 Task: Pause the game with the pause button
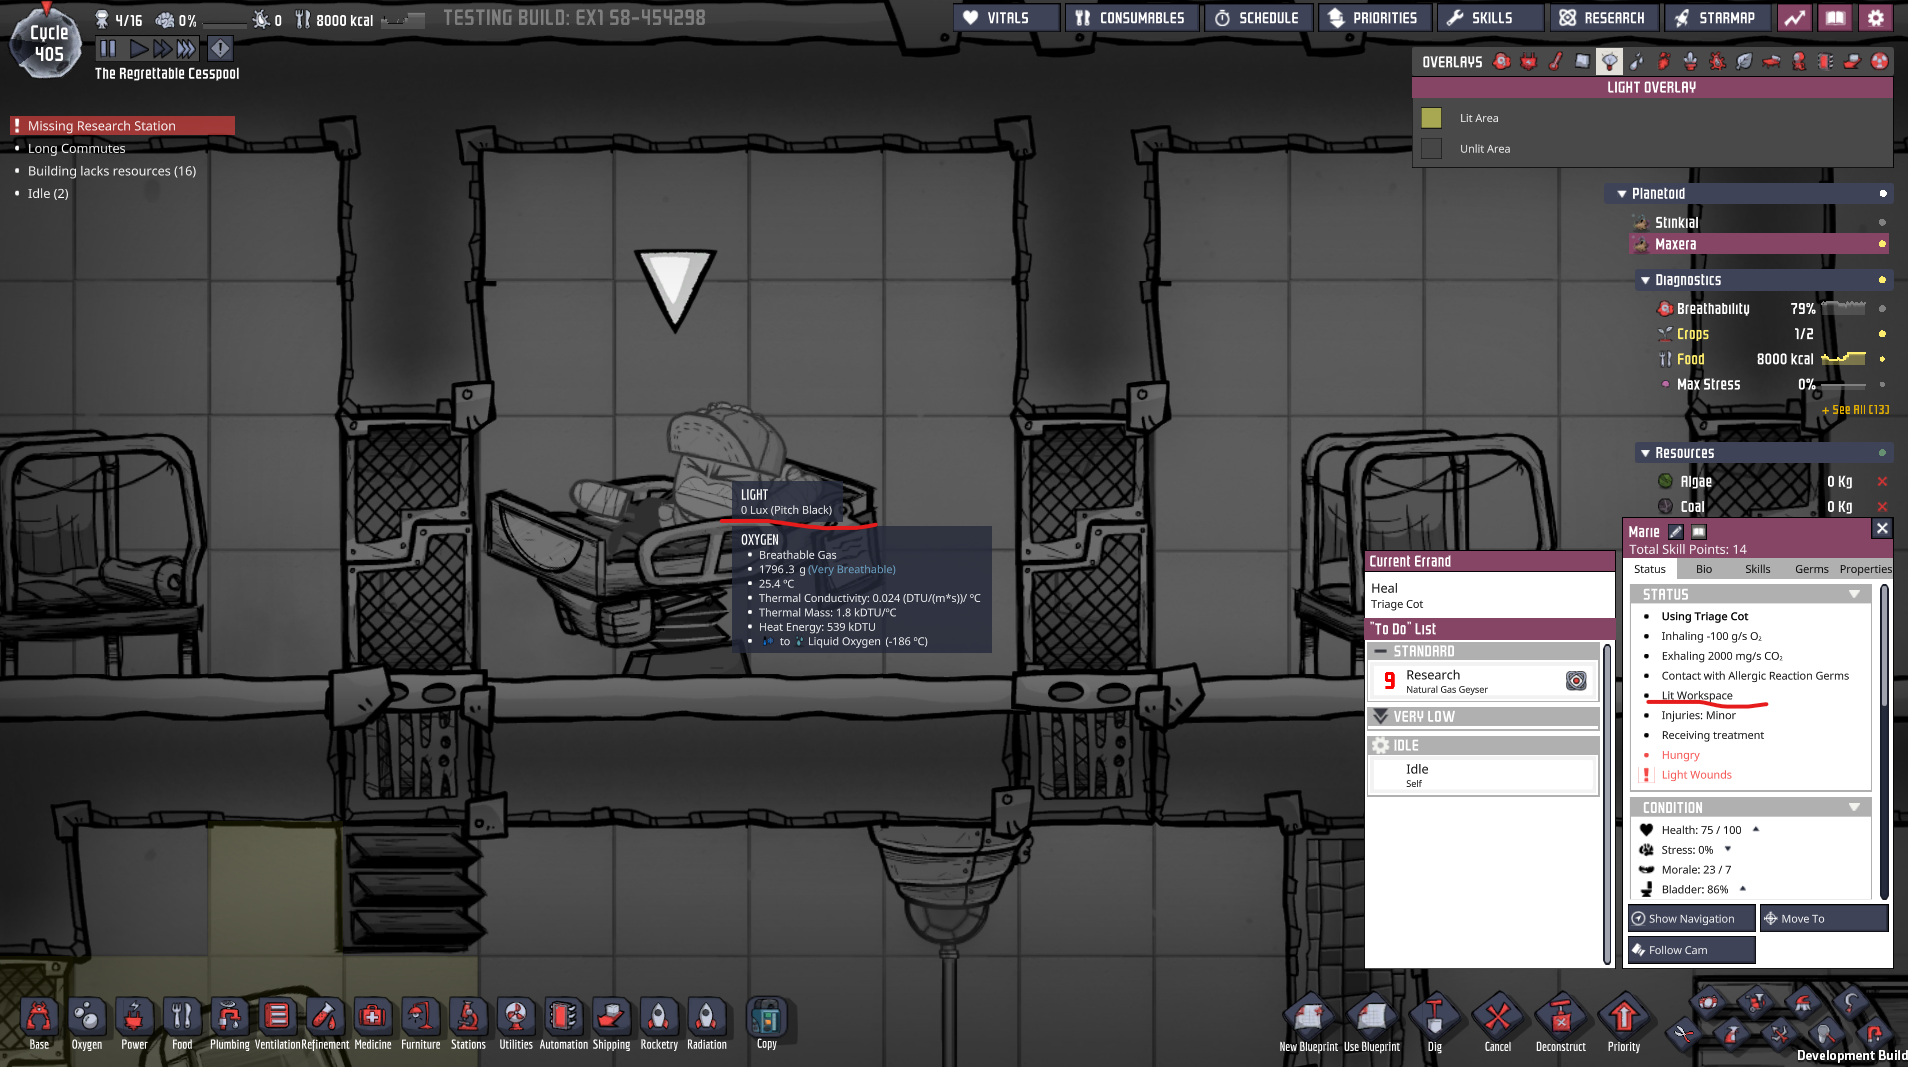click(x=108, y=48)
